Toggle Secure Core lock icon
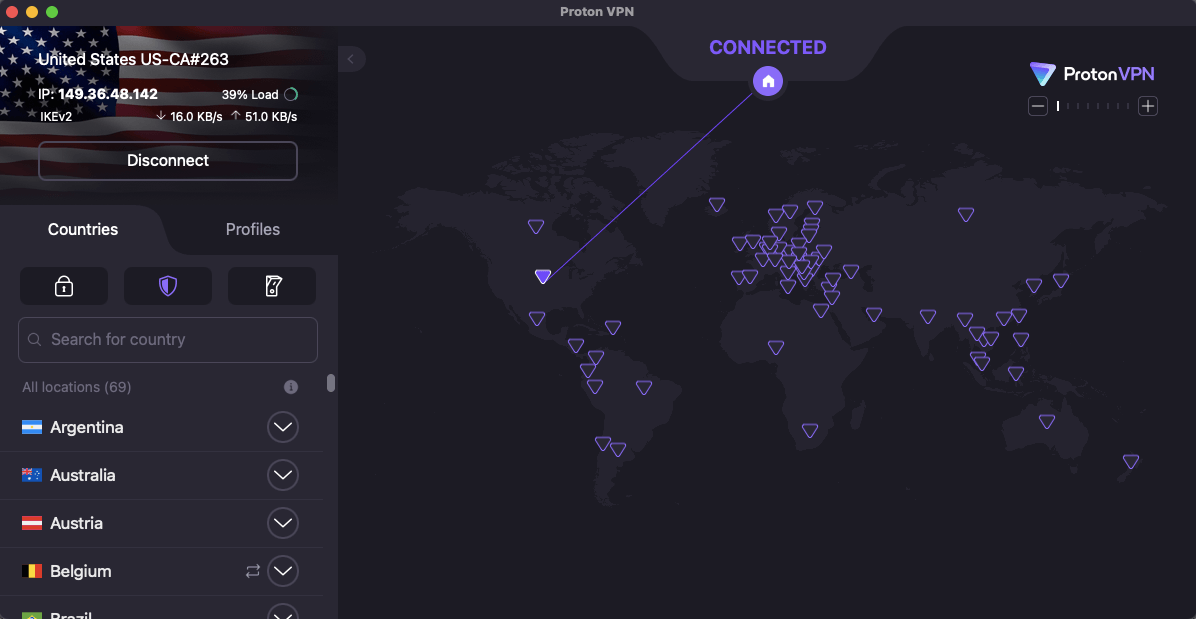The image size is (1196, 619). point(64,286)
